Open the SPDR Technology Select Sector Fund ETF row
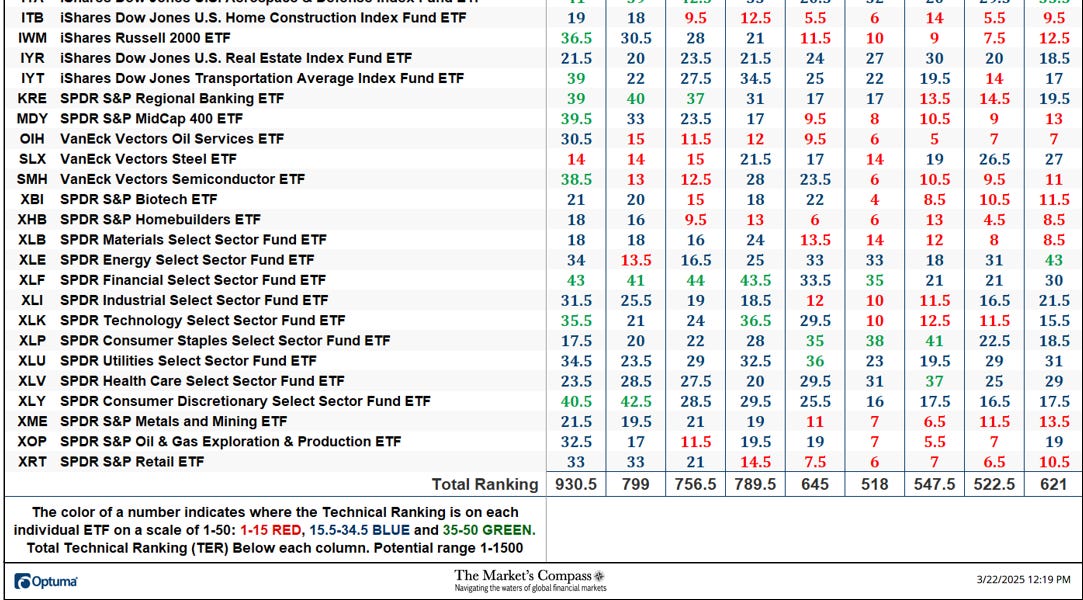 click(x=199, y=320)
